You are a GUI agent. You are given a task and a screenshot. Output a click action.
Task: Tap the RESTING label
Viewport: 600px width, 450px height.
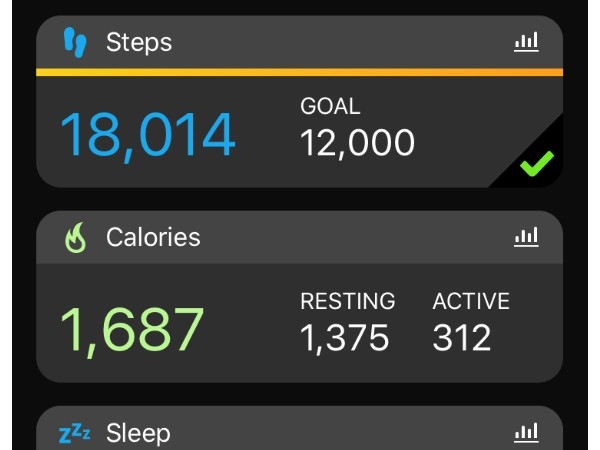tap(347, 301)
